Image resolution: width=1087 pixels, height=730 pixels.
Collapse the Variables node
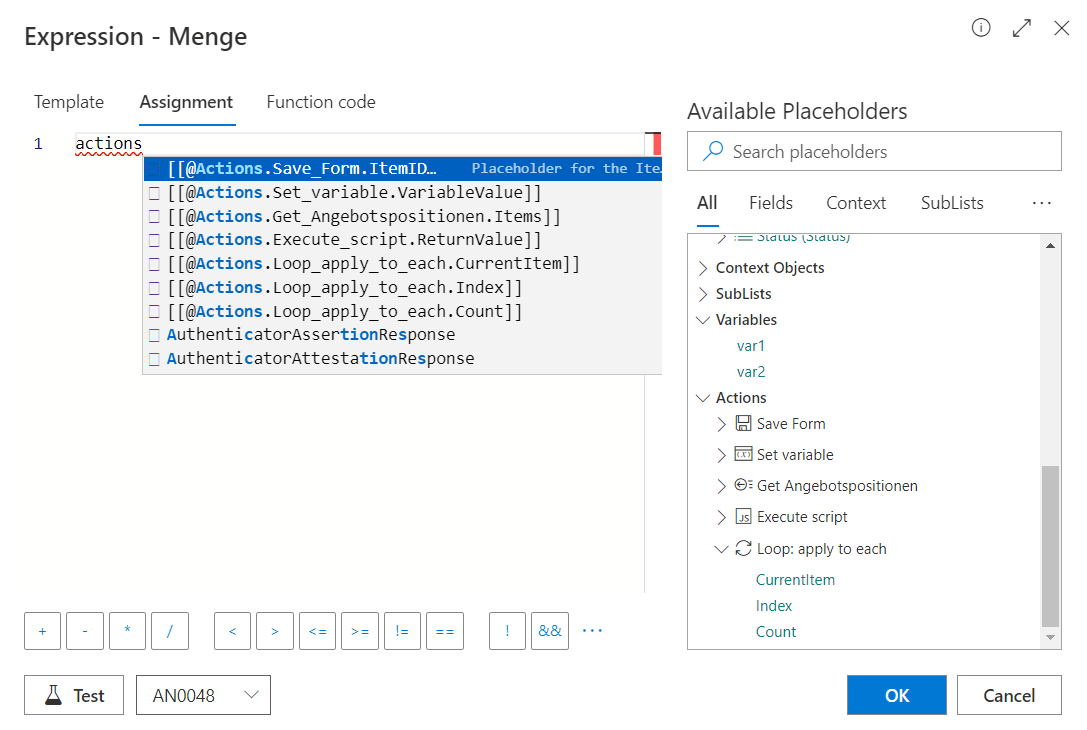703,320
